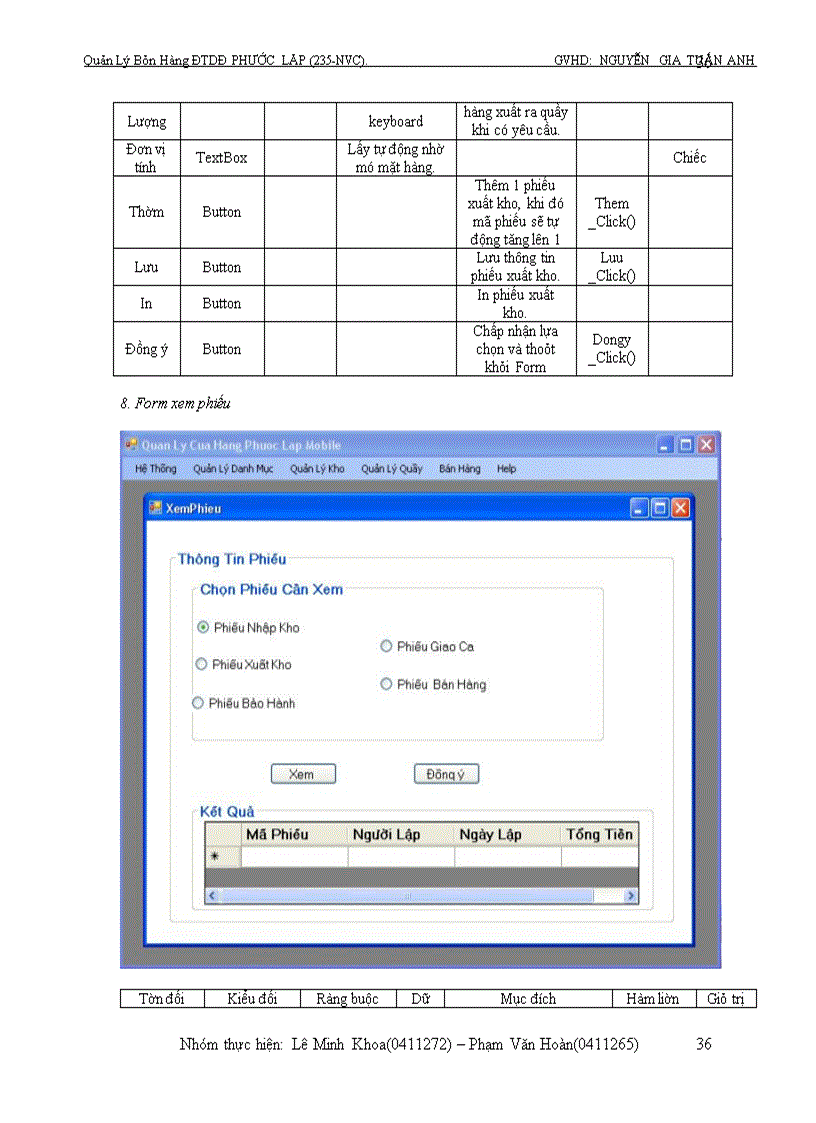Open the Quản Lý Quầy menu
The image size is (816, 1123).
tap(392, 468)
